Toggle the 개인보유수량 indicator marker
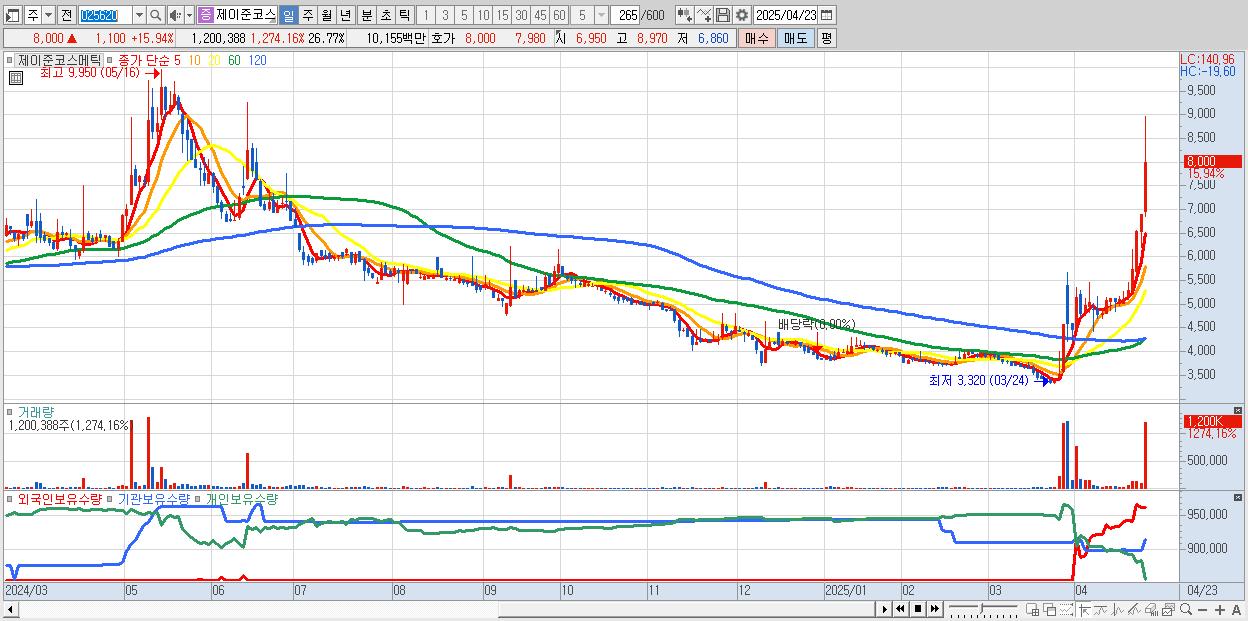Screen dimensions: 1248x621 198,498
